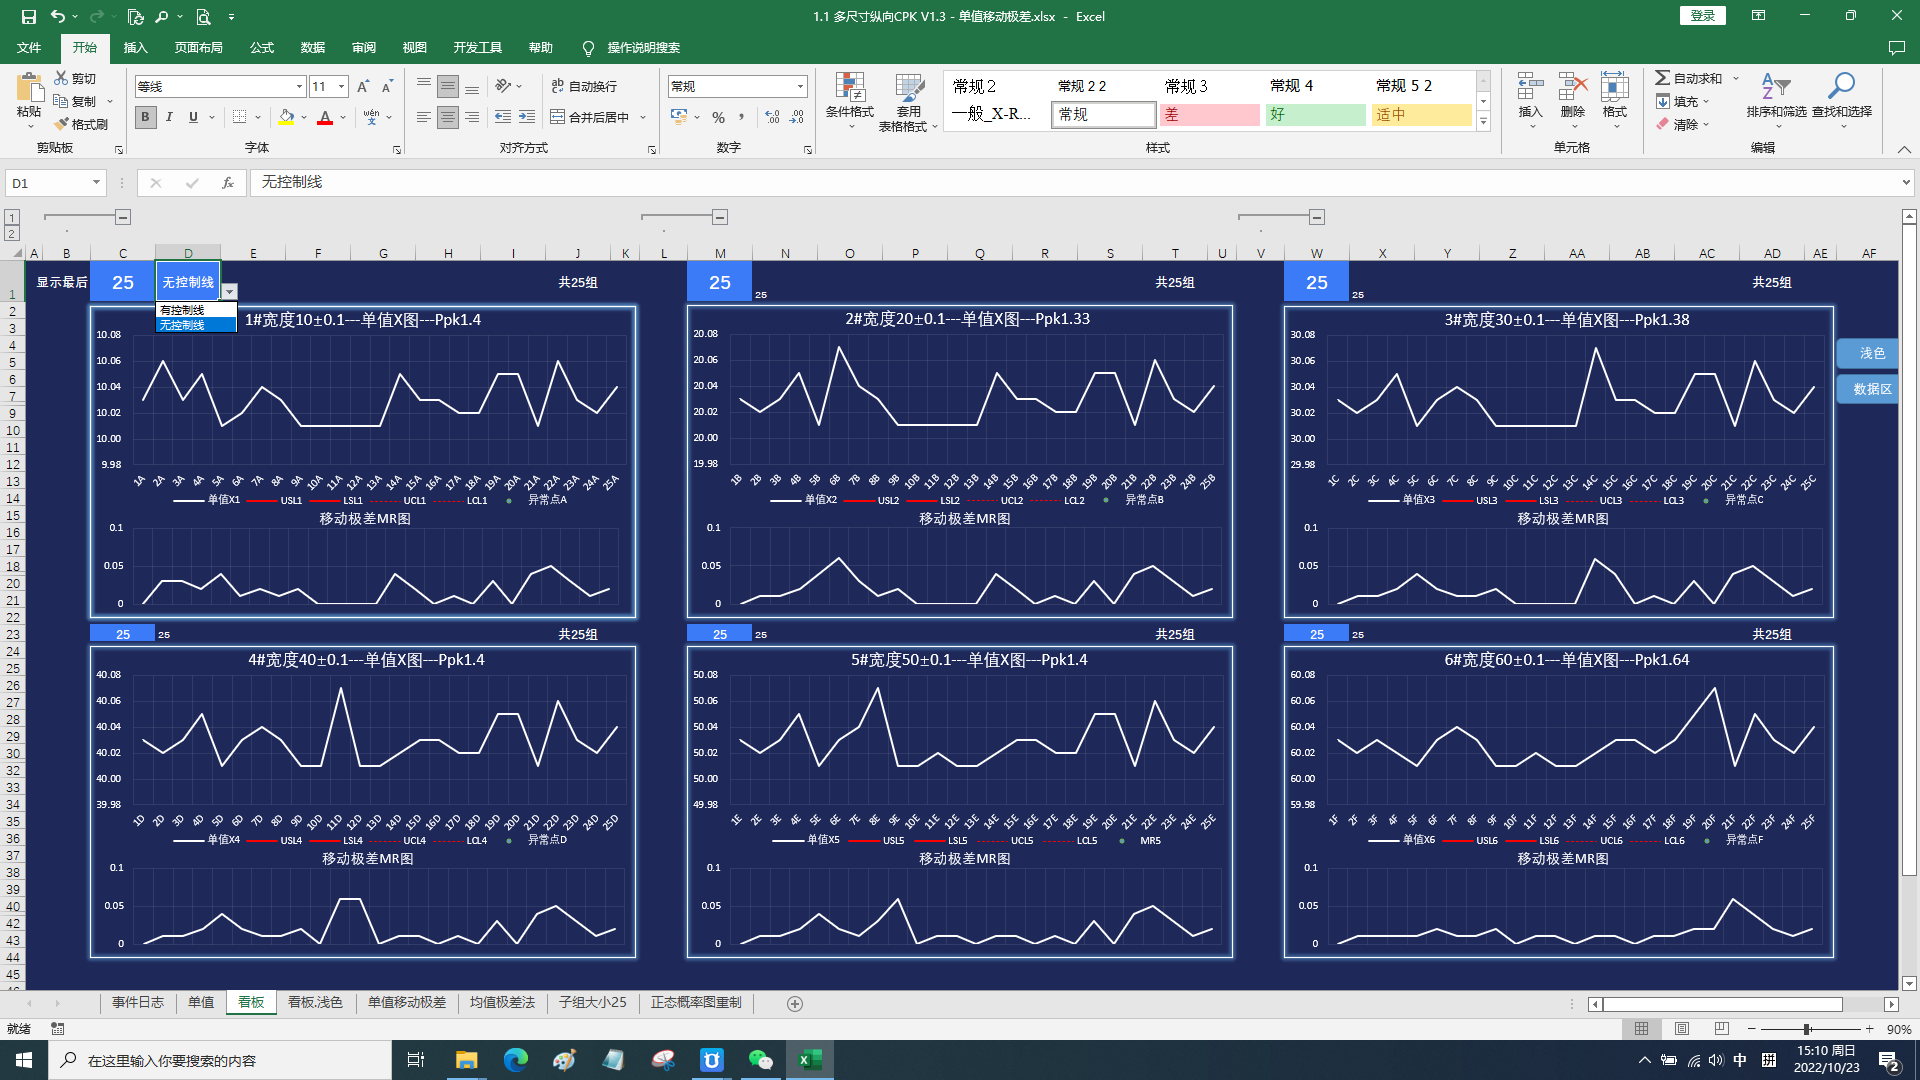Toggle center horizontal alignment

[x=448, y=117]
